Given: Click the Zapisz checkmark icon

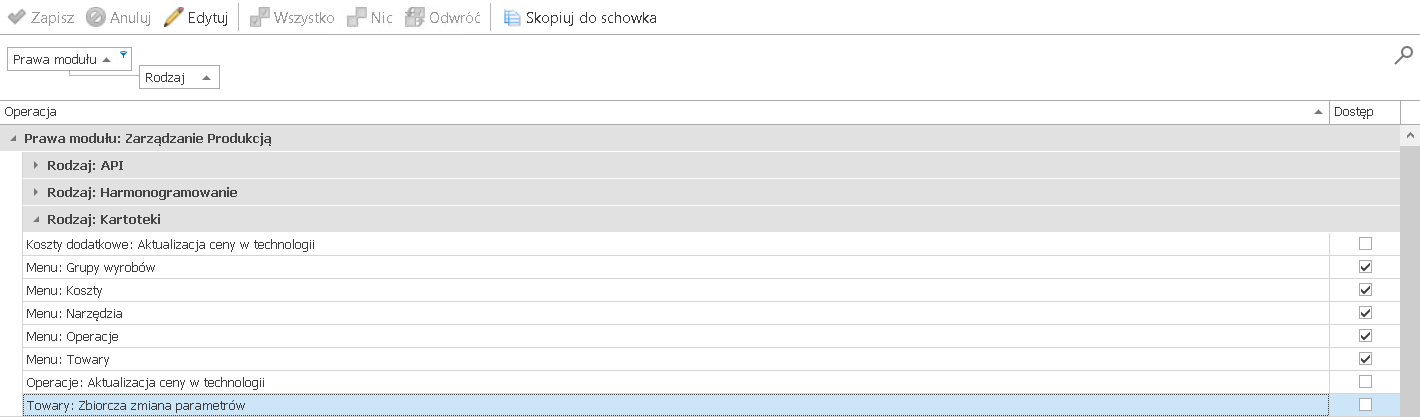Looking at the screenshot, I should (x=16, y=18).
